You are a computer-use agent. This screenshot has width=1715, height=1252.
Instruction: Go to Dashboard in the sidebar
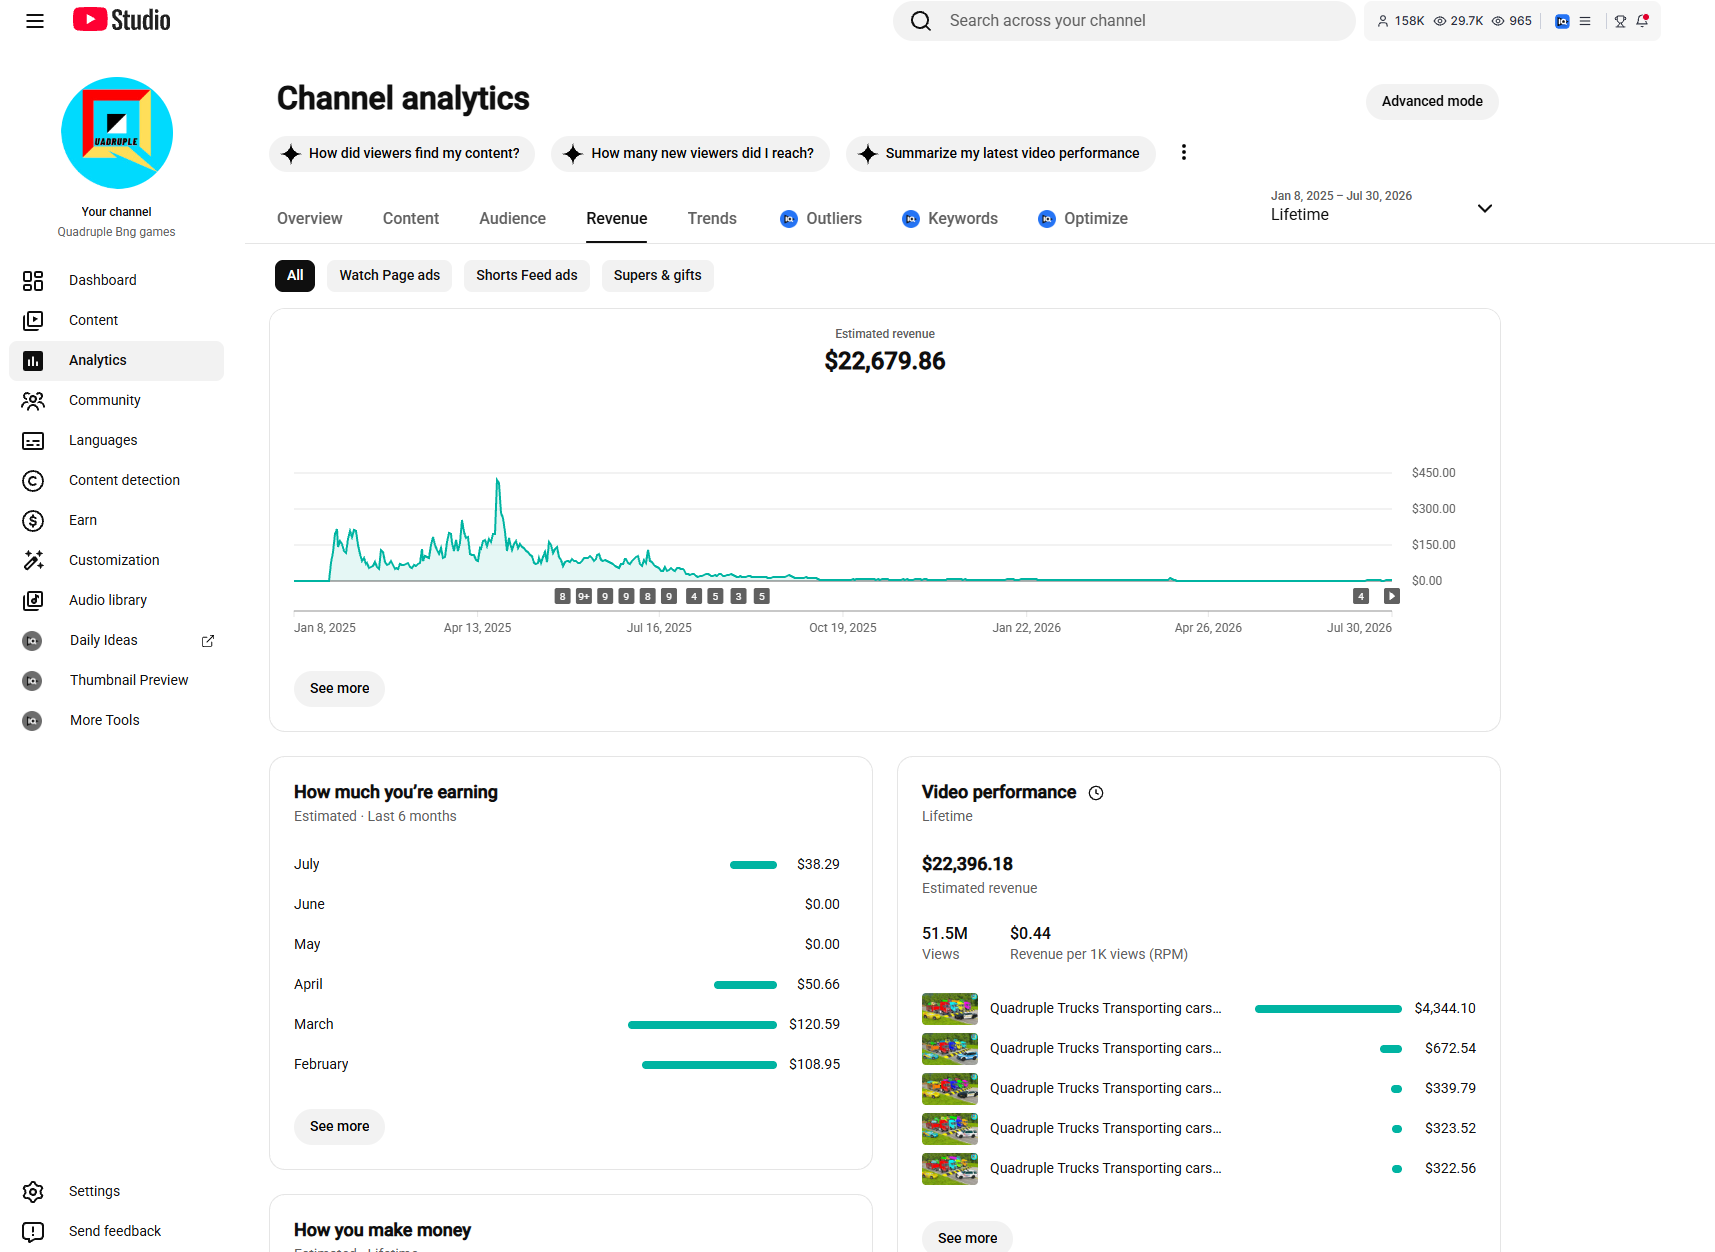point(116,280)
